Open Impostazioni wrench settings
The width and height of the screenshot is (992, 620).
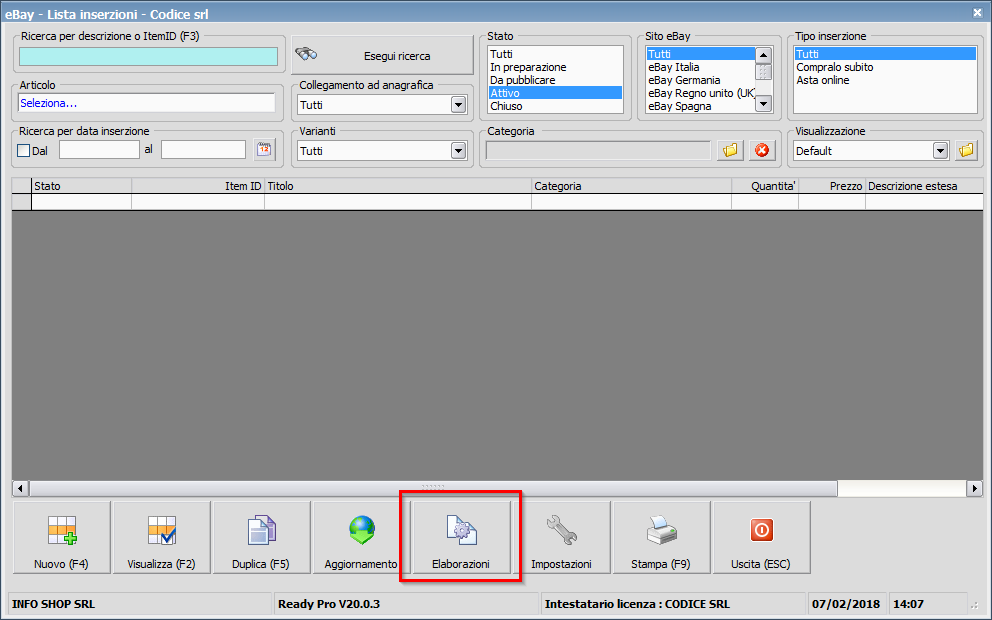click(x=561, y=537)
